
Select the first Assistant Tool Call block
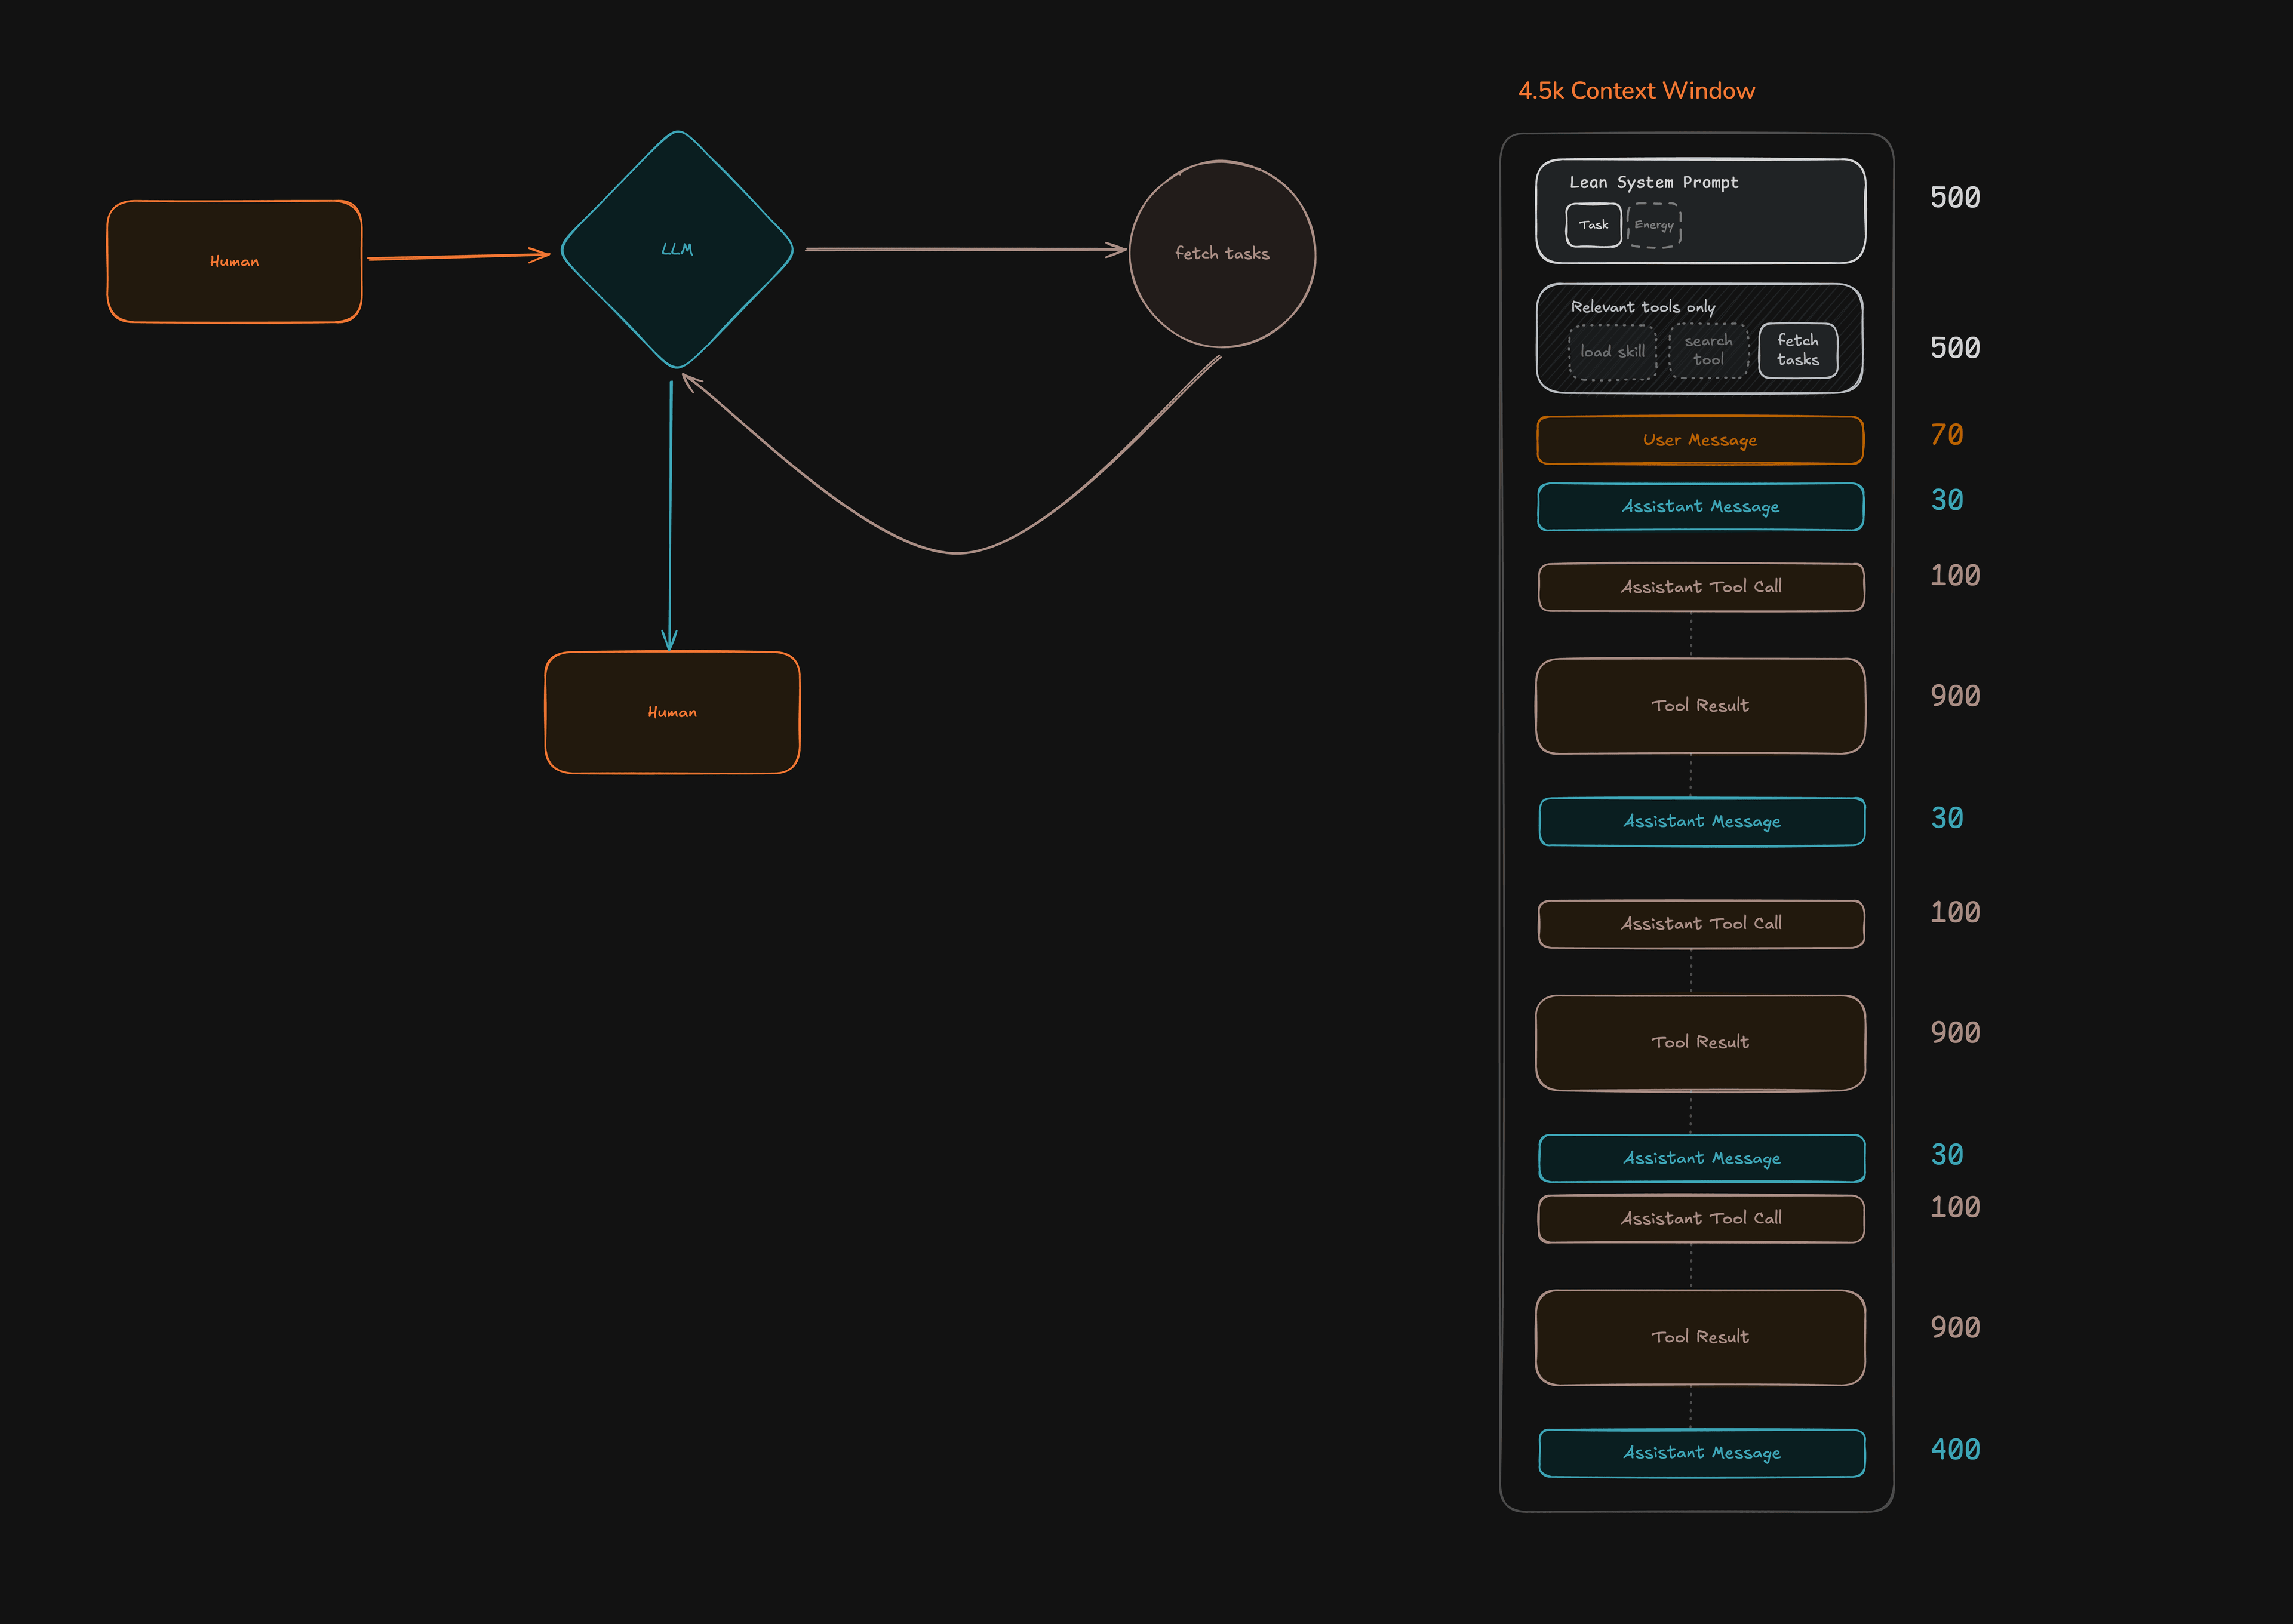click(x=1701, y=587)
